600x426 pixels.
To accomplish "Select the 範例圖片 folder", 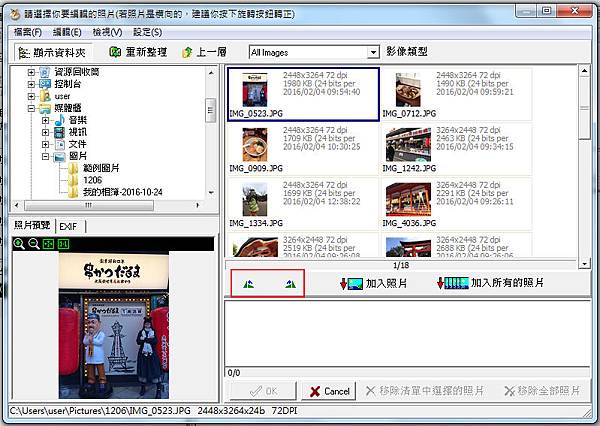I will (x=101, y=168).
